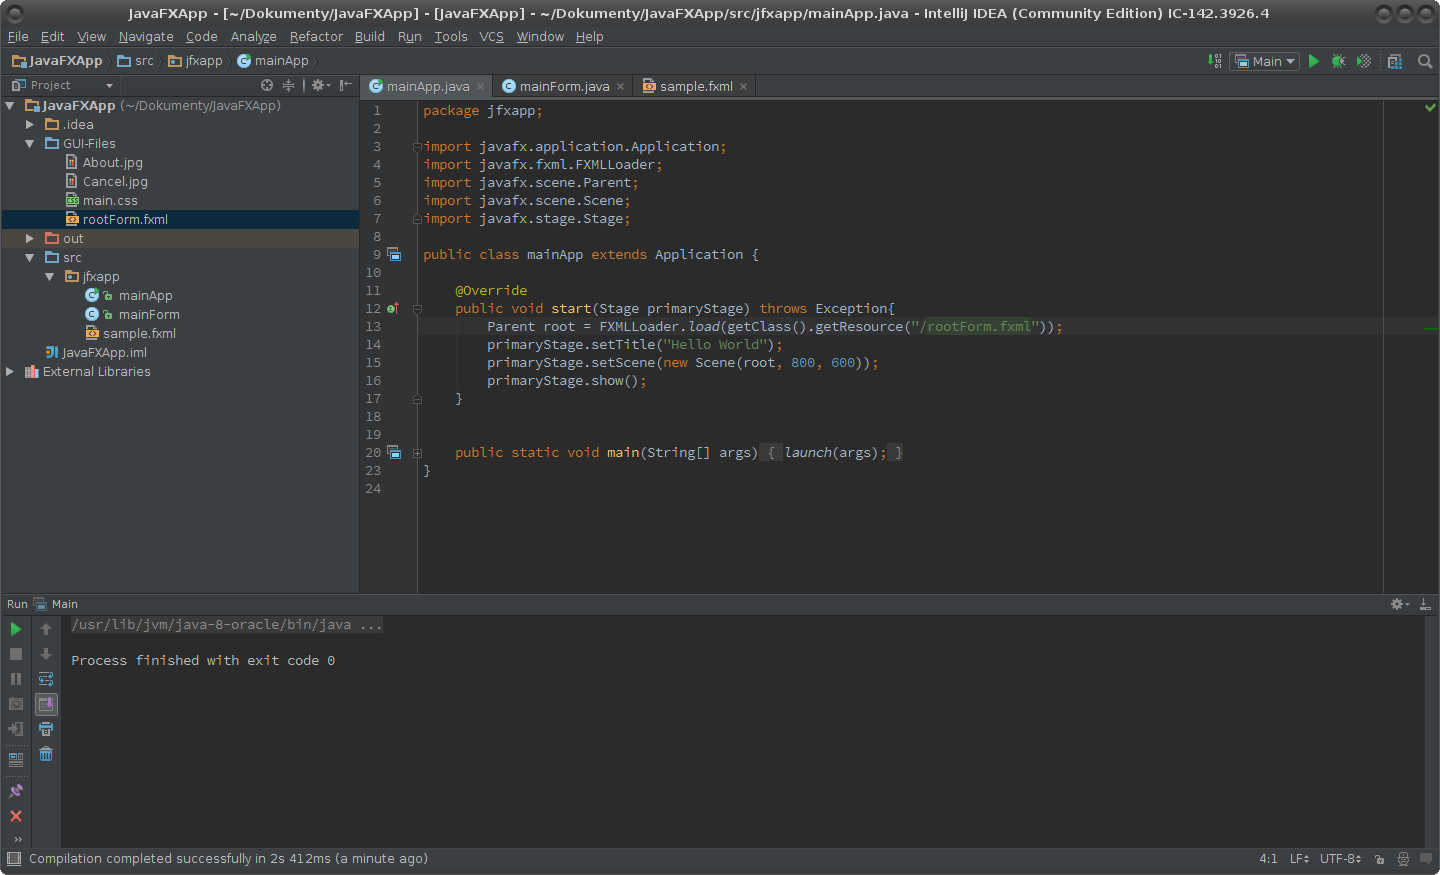This screenshot has height=875, width=1440.
Task: Click the Debug bug icon in toolbar
Action: pos(1338,61)
